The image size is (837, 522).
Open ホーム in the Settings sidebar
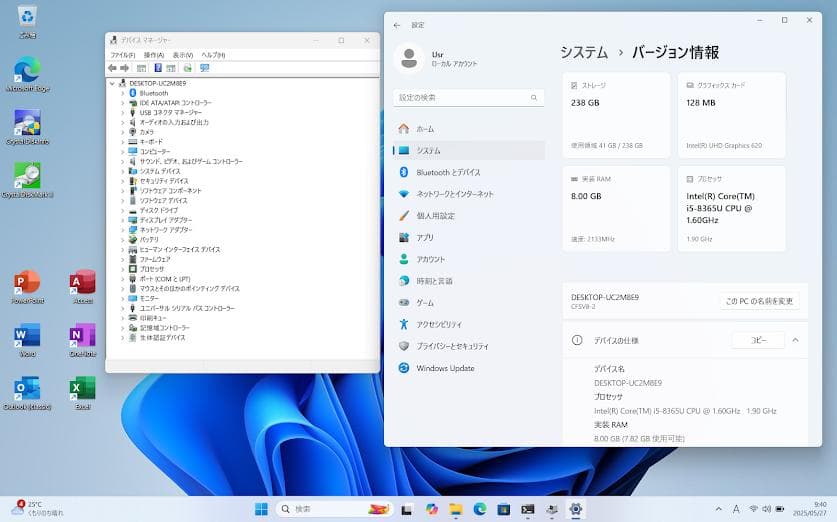pos(469,129)
